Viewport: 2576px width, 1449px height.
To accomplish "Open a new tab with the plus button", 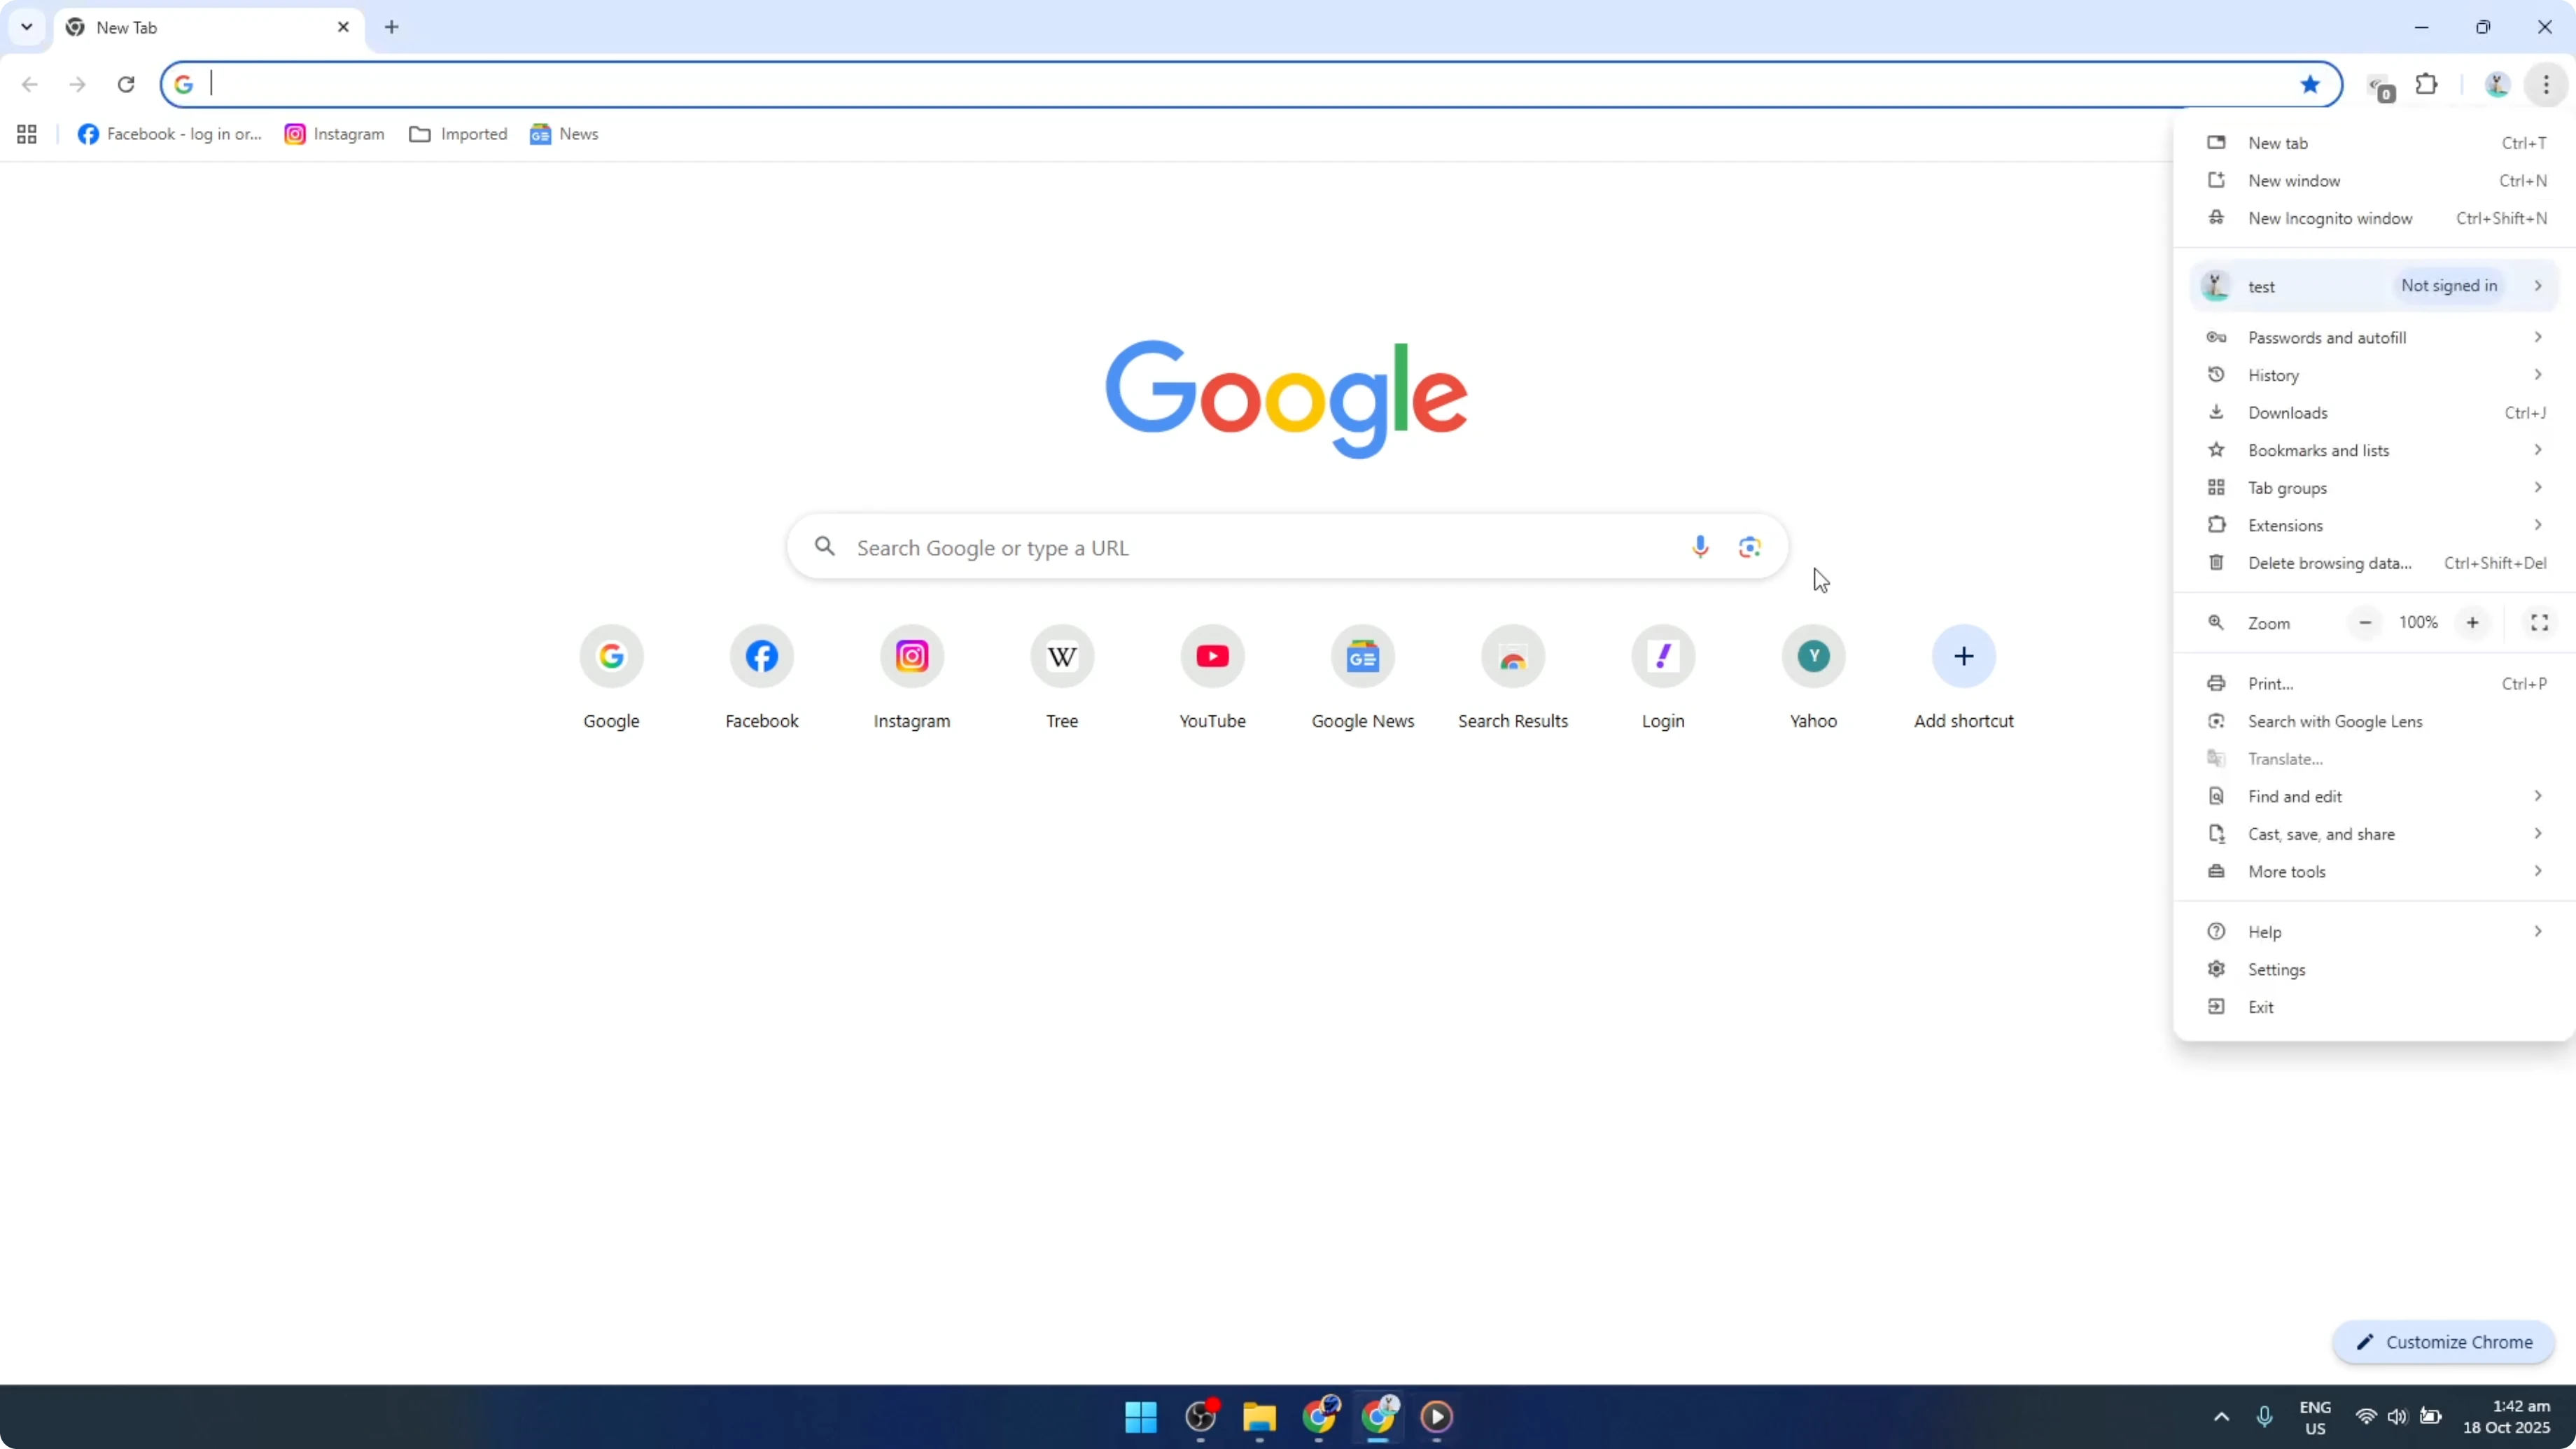I will pos(392,27).
